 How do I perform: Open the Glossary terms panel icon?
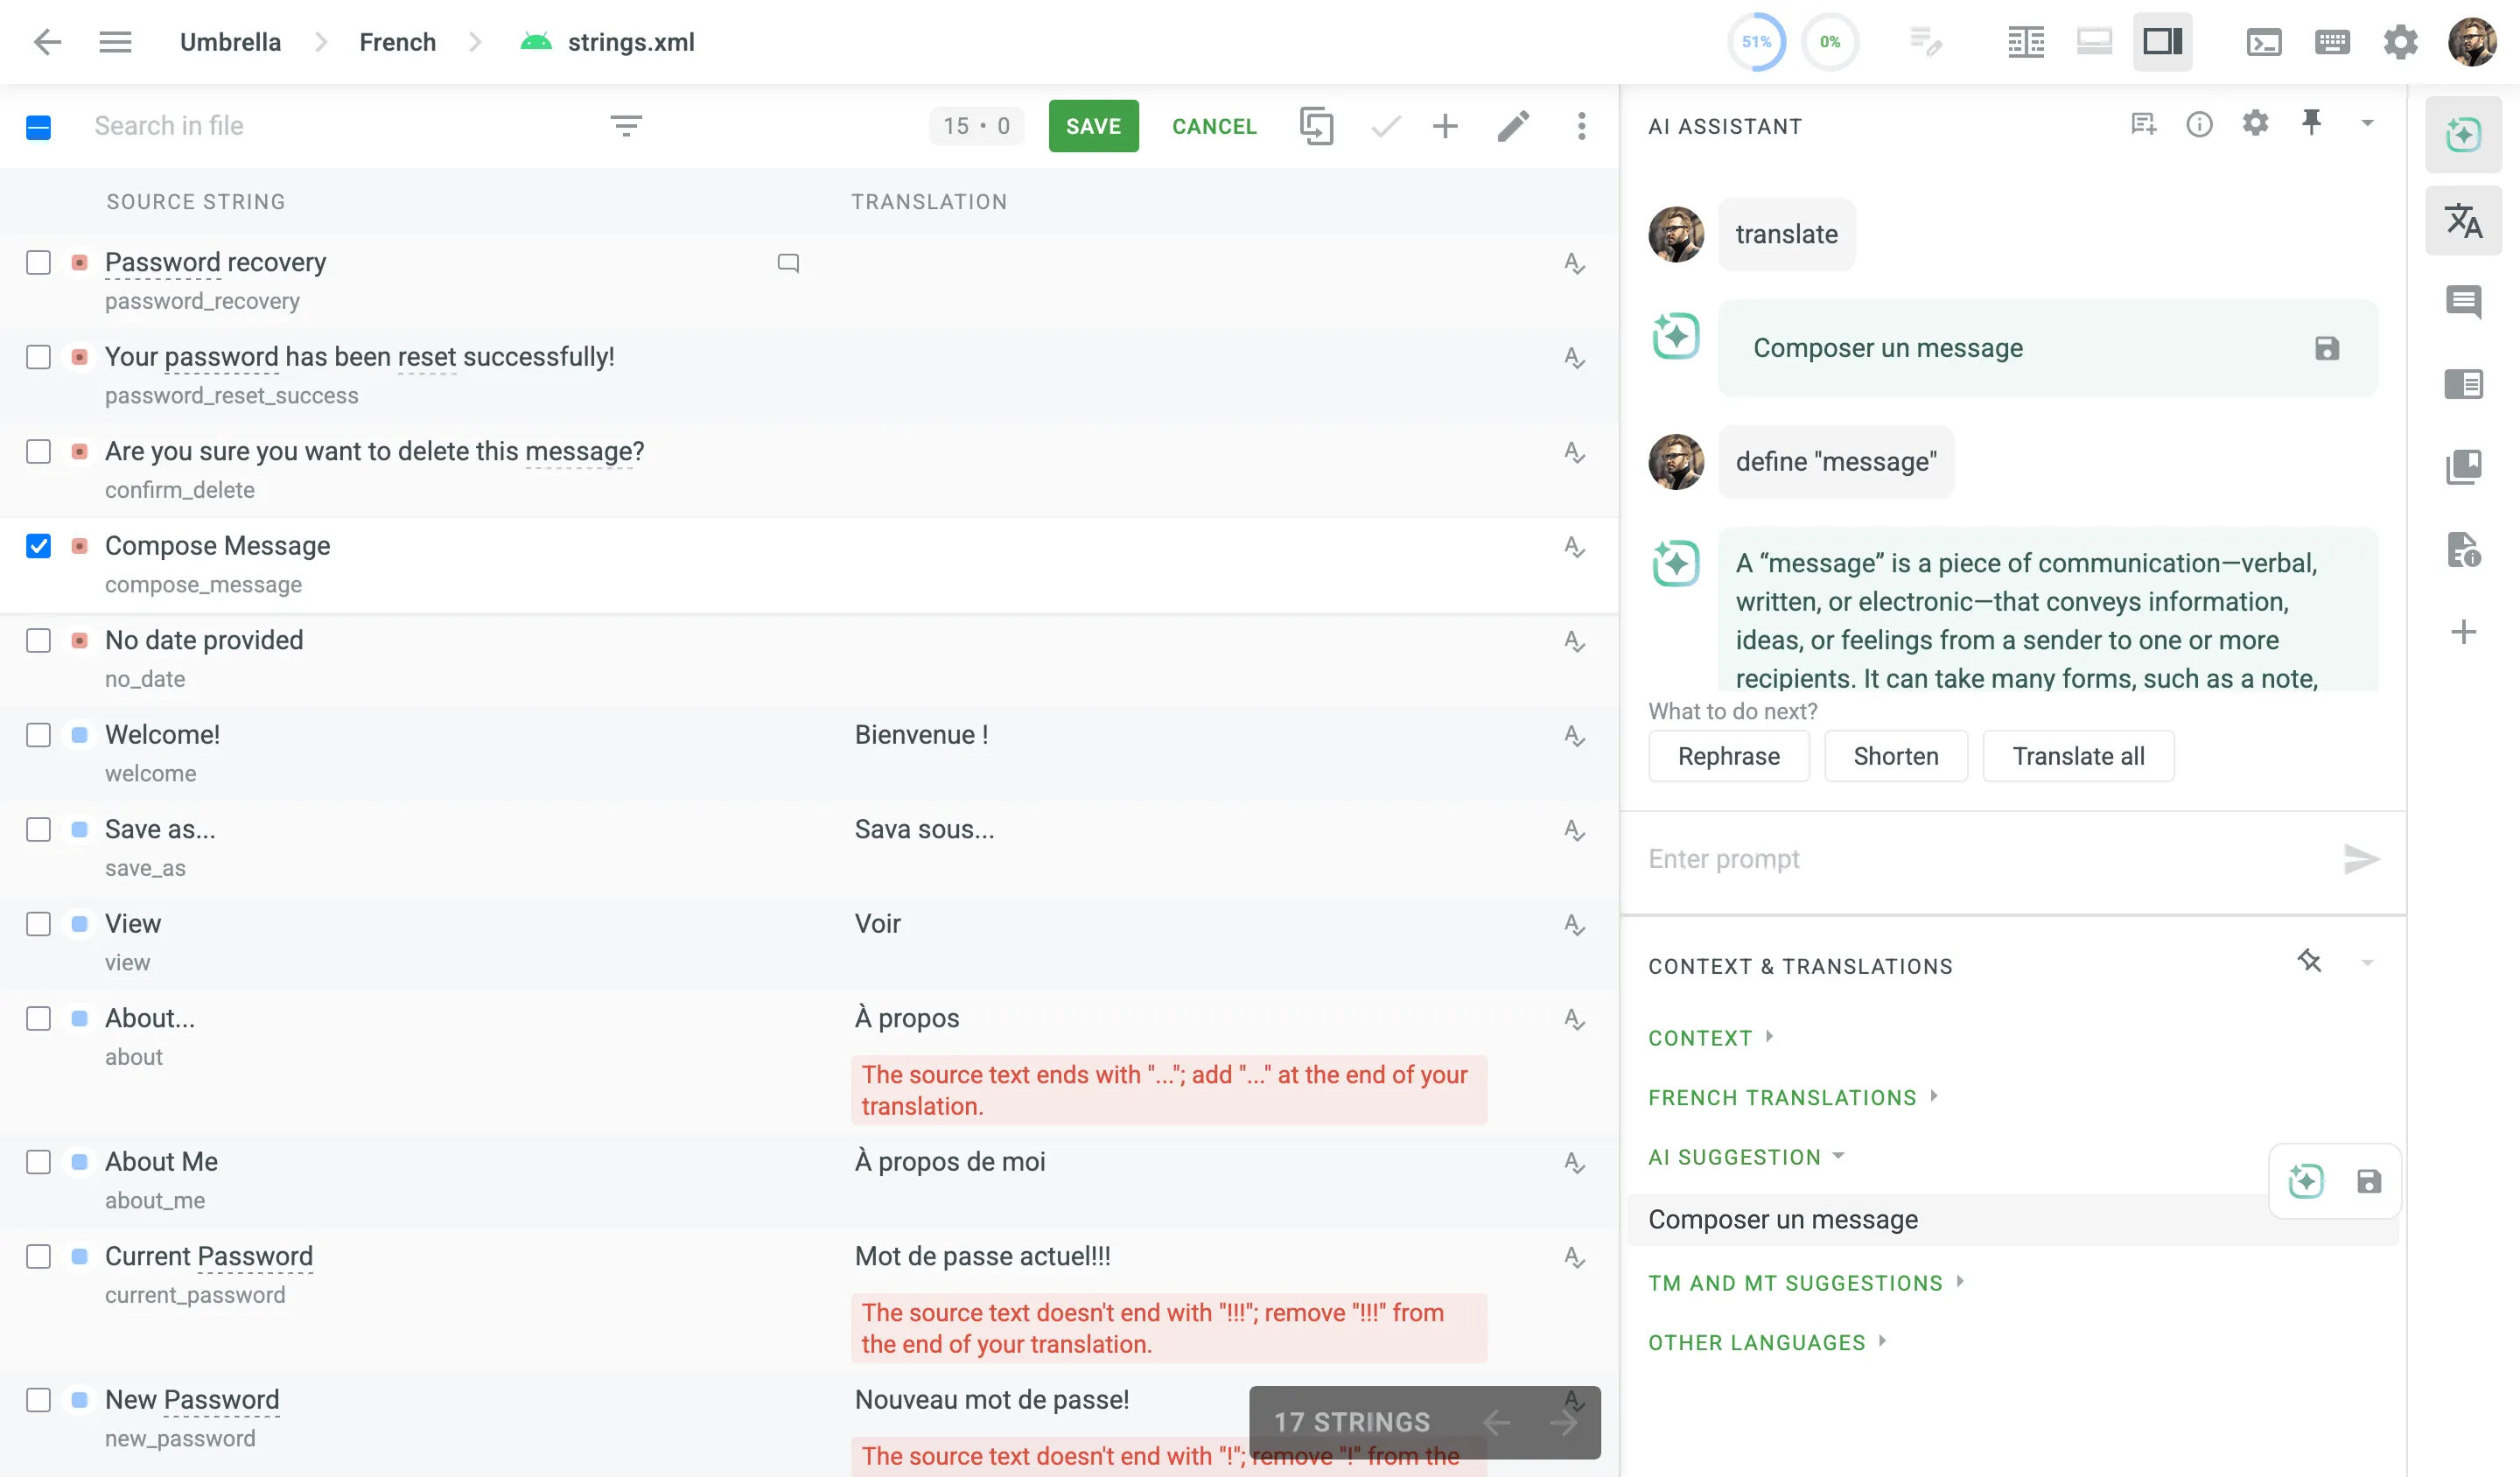tap(2464, 466)
